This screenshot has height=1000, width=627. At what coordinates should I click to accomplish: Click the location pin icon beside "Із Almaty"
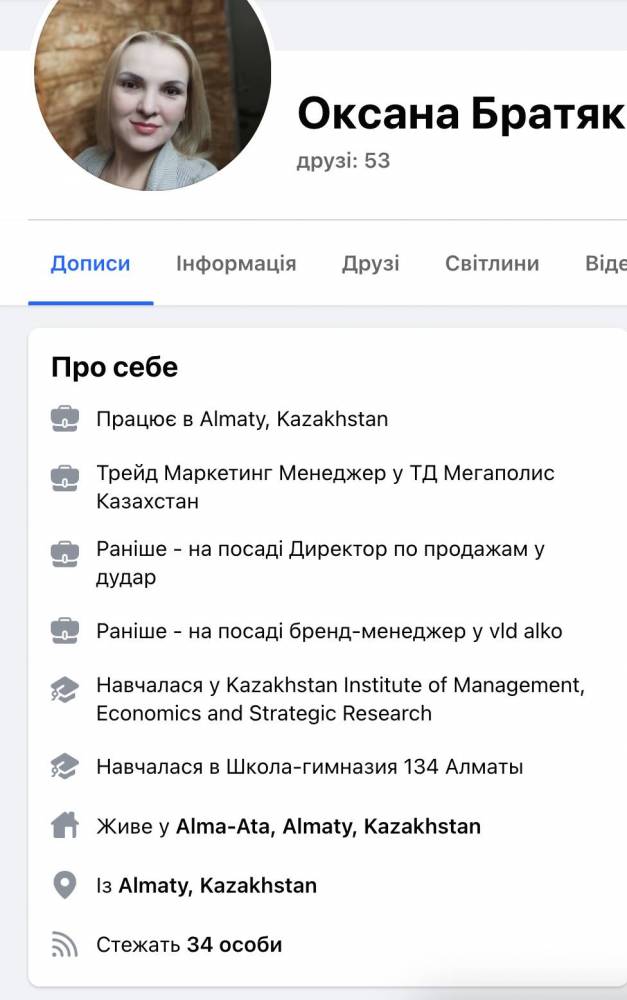click(x=65, y=885)
